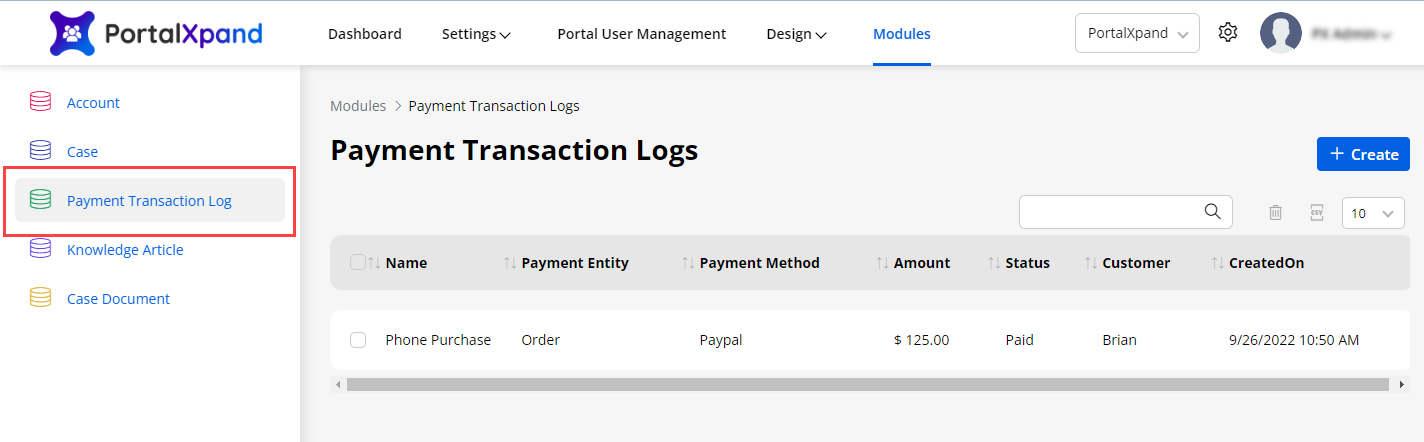The height and width of the screenshot is (442, 1424).
Task: Click the user profile avatar
Action: (1281, 33)
